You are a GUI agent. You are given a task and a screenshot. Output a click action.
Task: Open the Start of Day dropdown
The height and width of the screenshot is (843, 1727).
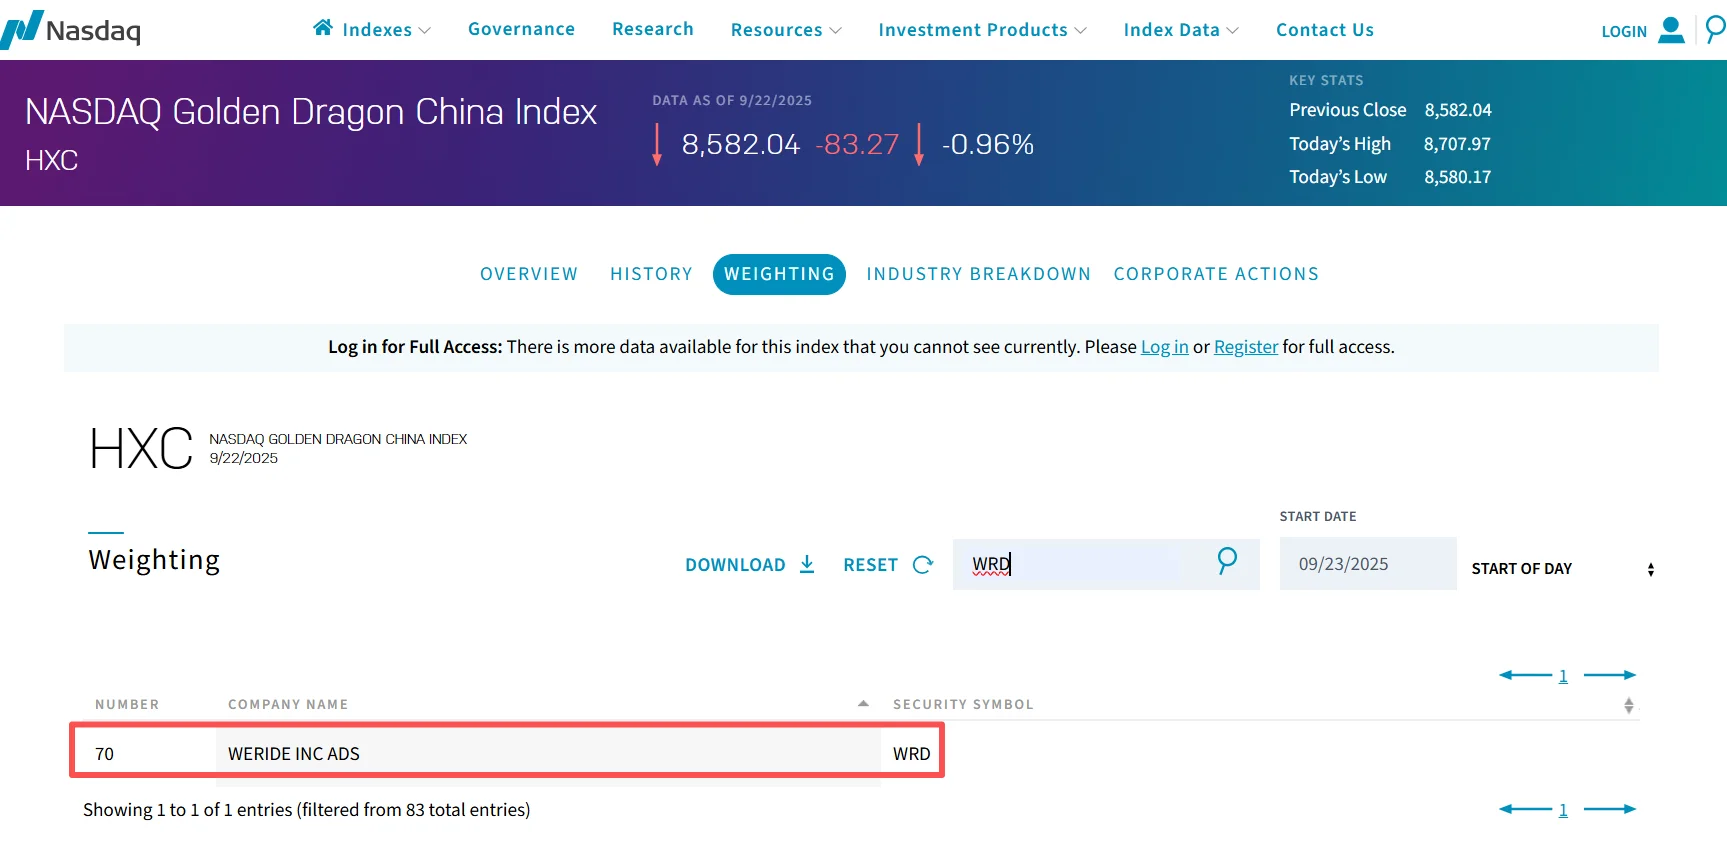tap(1562, 569)
